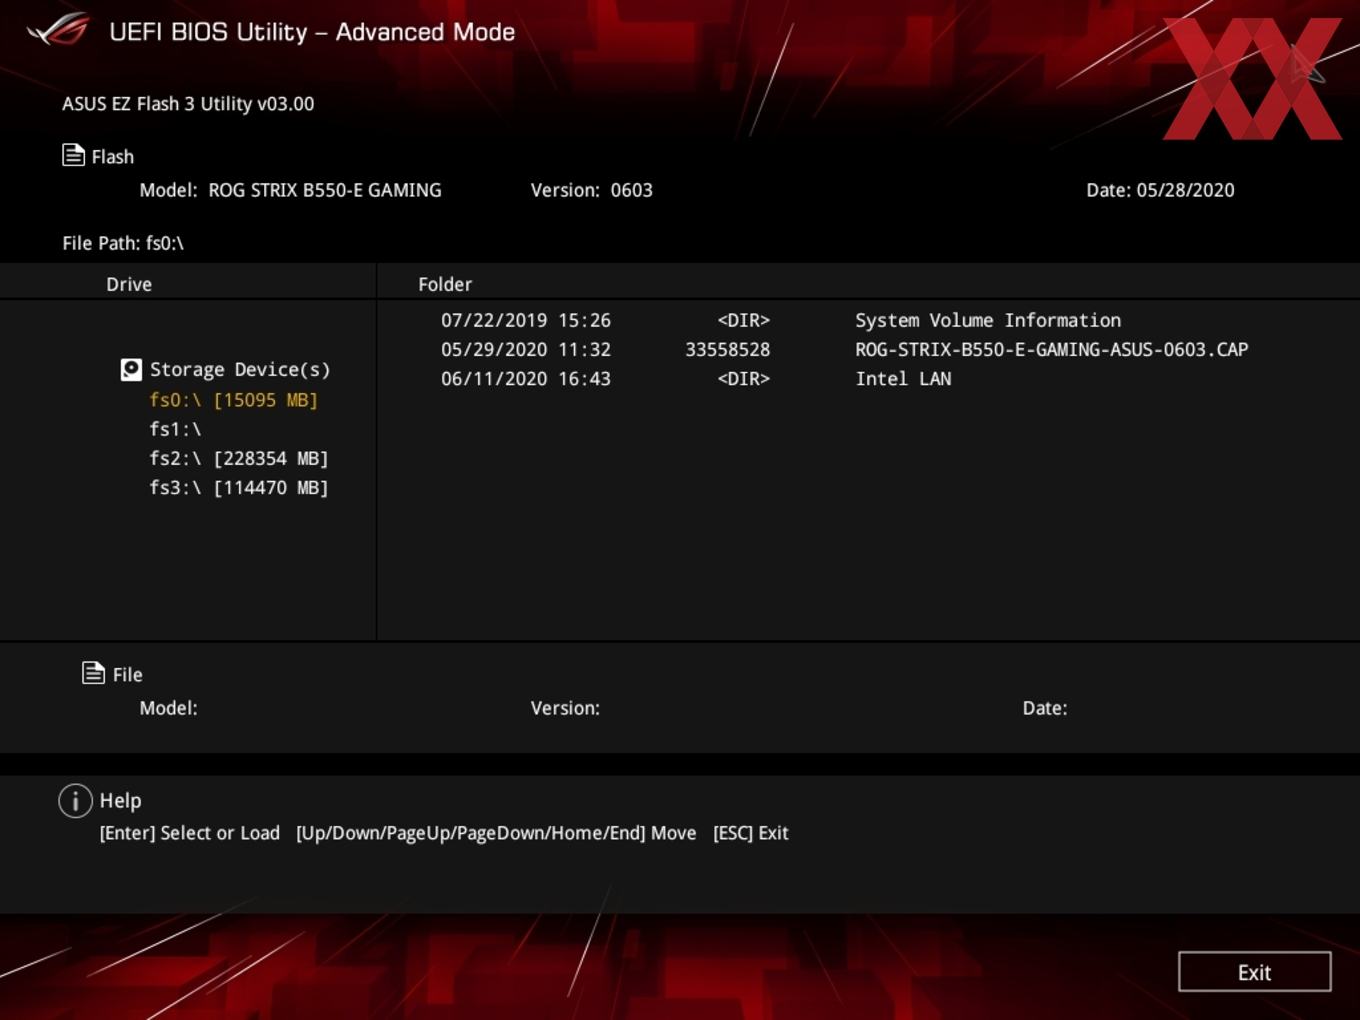Viewport: 1360px width, 1020px height.
Task: Click the Help info icon
Action: 75,800
